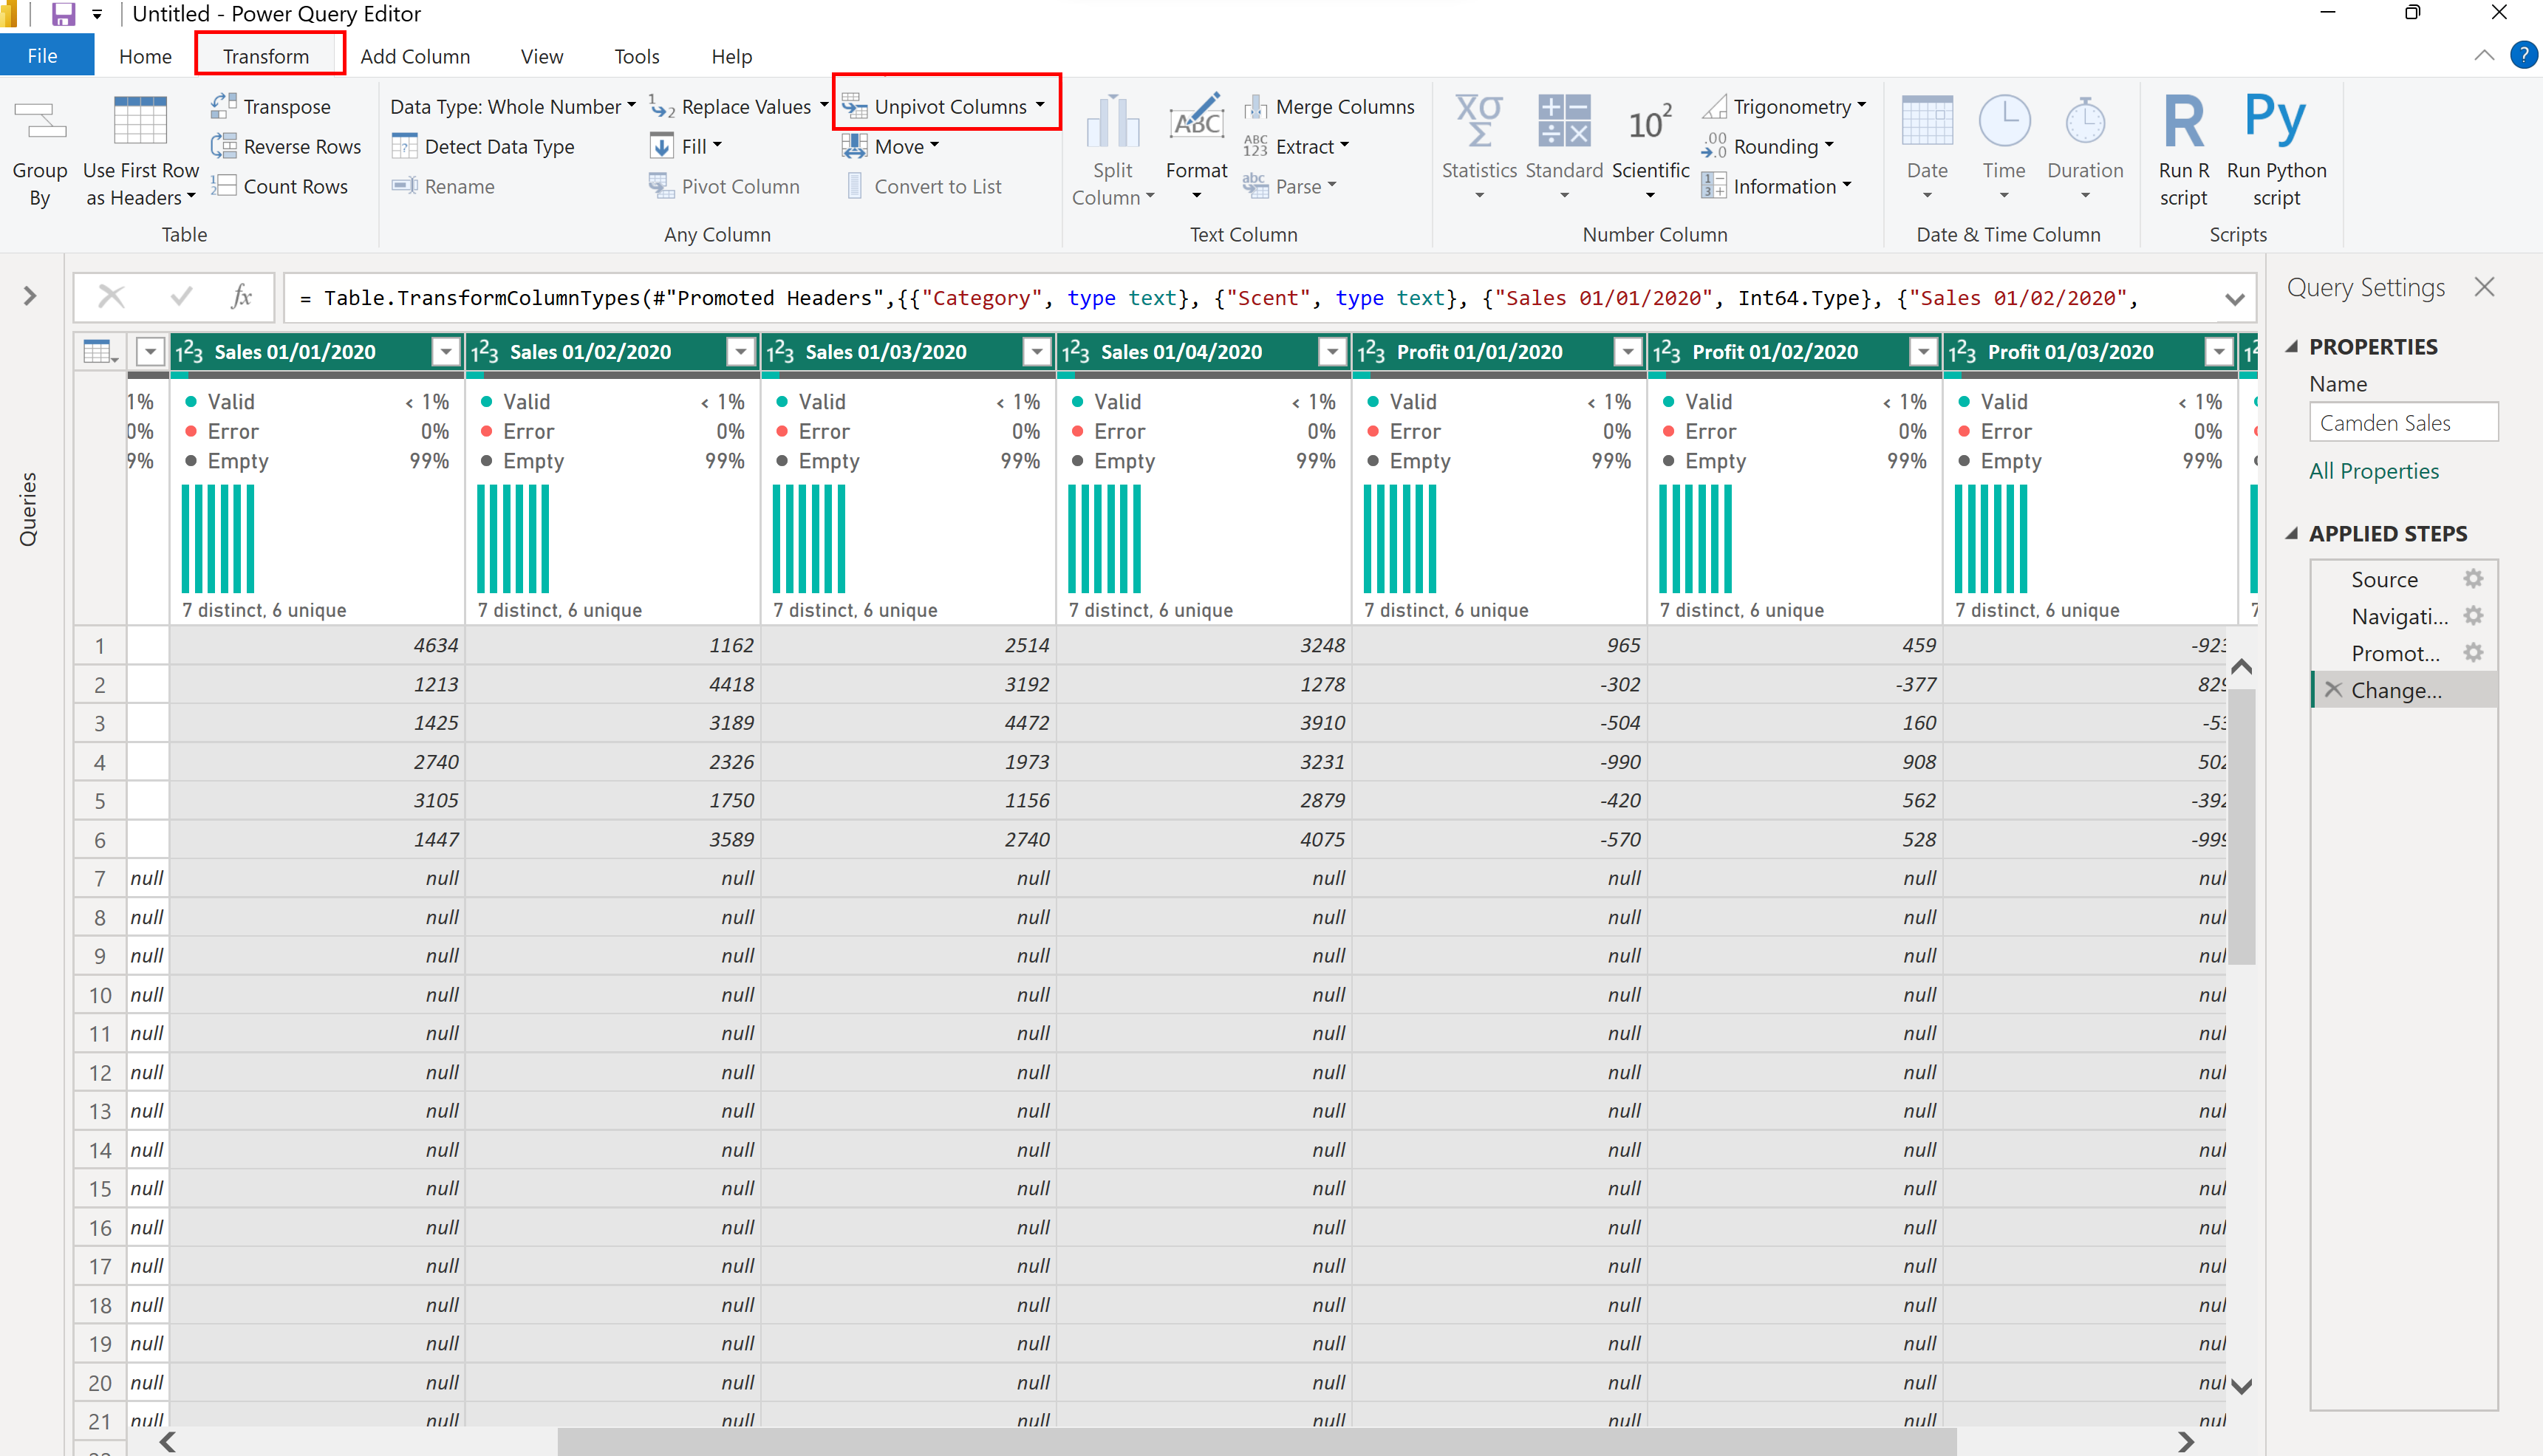Expand the Queries pane arrow
Image resolution: width=2543 pixels, height=1456 pixels.
click(x=30, y=296)
